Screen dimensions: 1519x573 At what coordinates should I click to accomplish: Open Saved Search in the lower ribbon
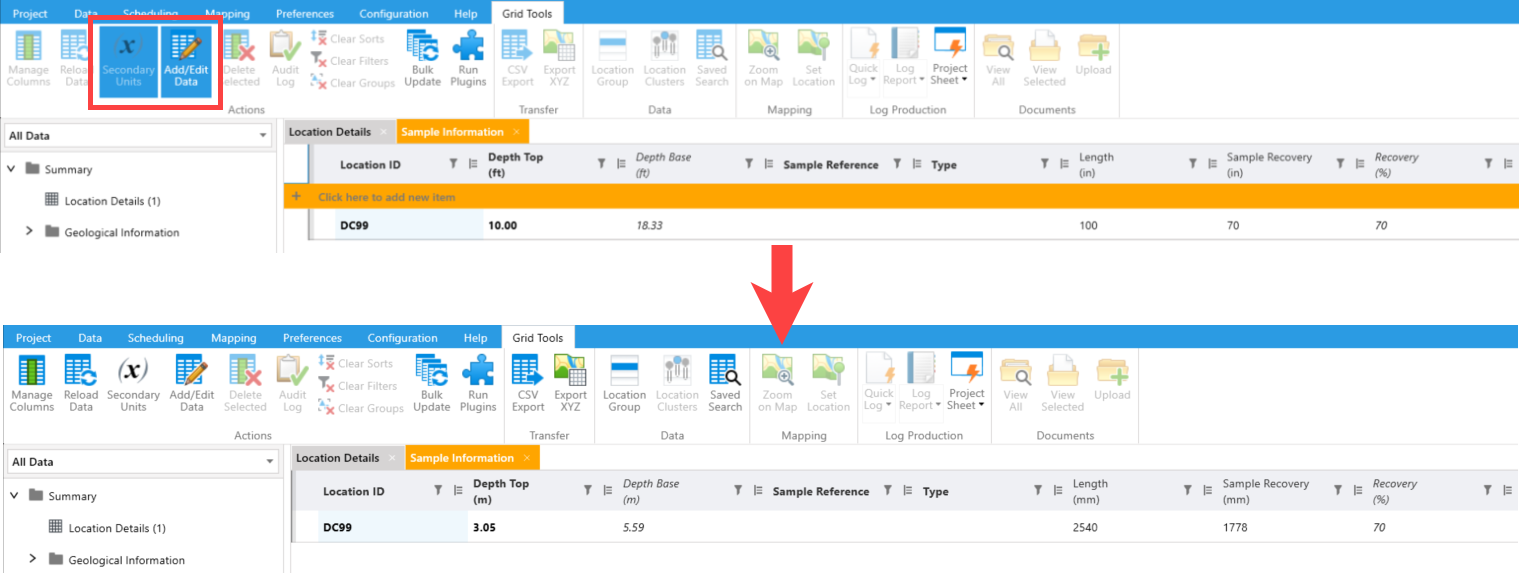[x=725, y=383]
